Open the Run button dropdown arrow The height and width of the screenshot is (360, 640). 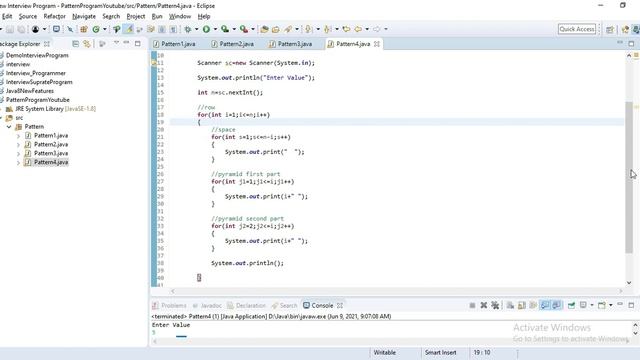coord(215,29)
